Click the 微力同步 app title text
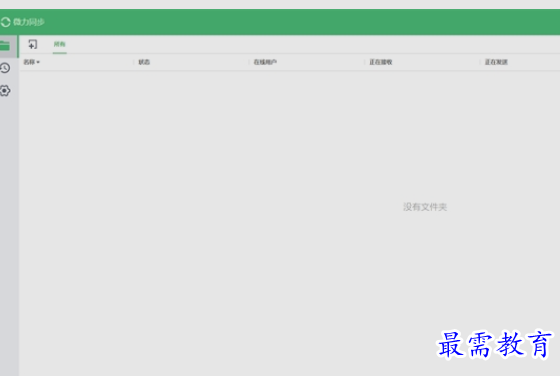This screenshot has width=560, height=376. tap(29, 22)
